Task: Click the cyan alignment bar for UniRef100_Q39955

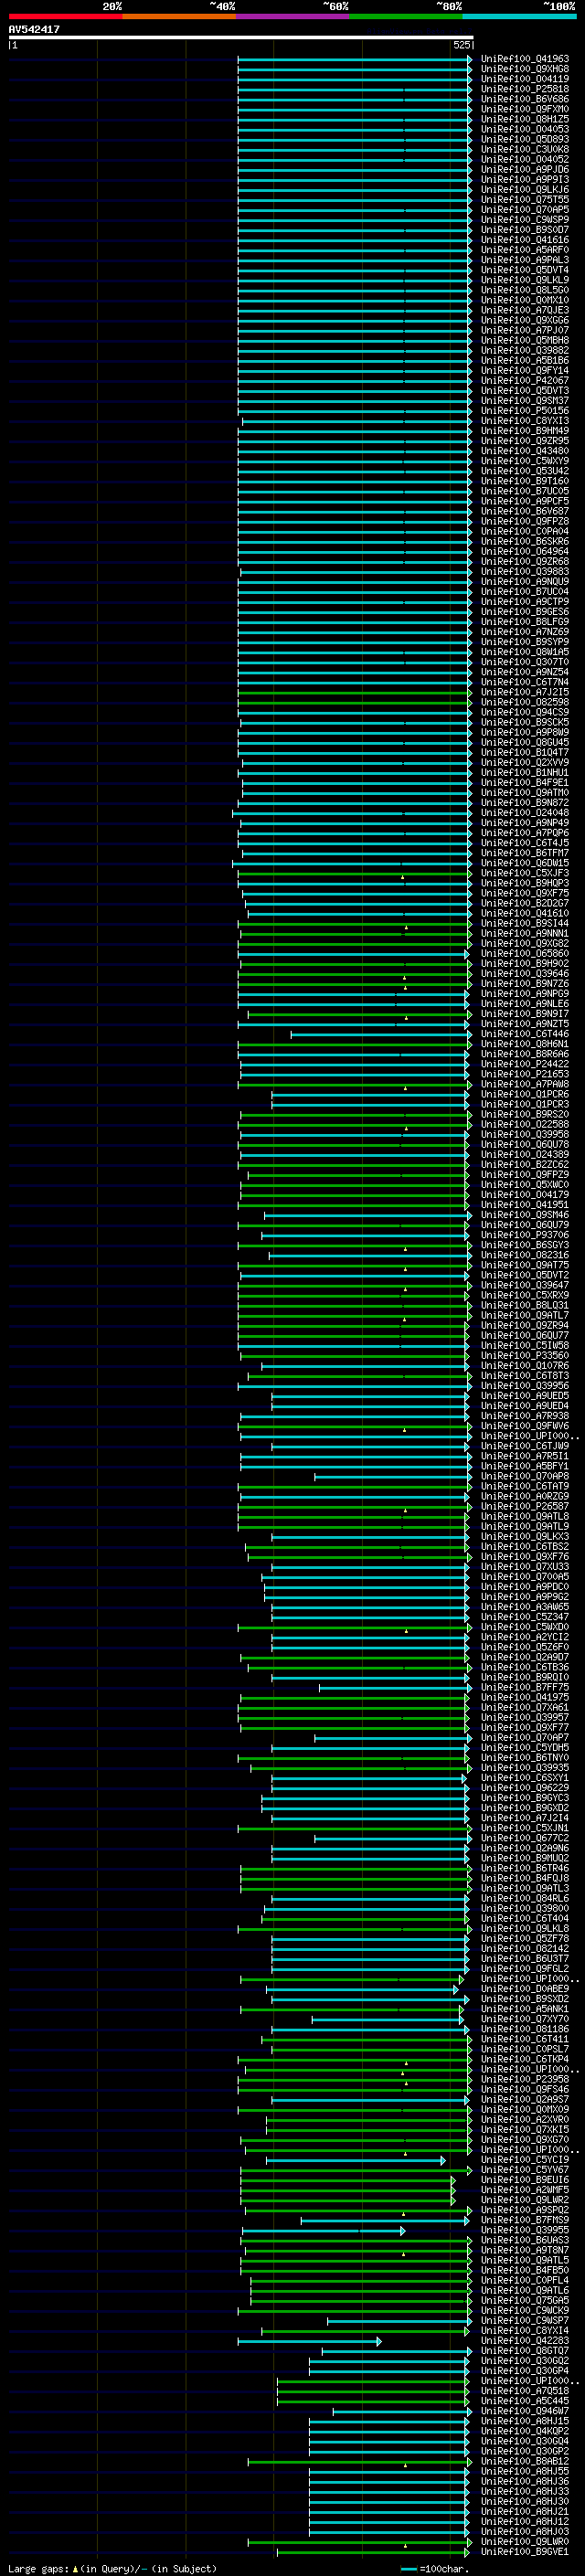Action: (x=324, y=2231)
